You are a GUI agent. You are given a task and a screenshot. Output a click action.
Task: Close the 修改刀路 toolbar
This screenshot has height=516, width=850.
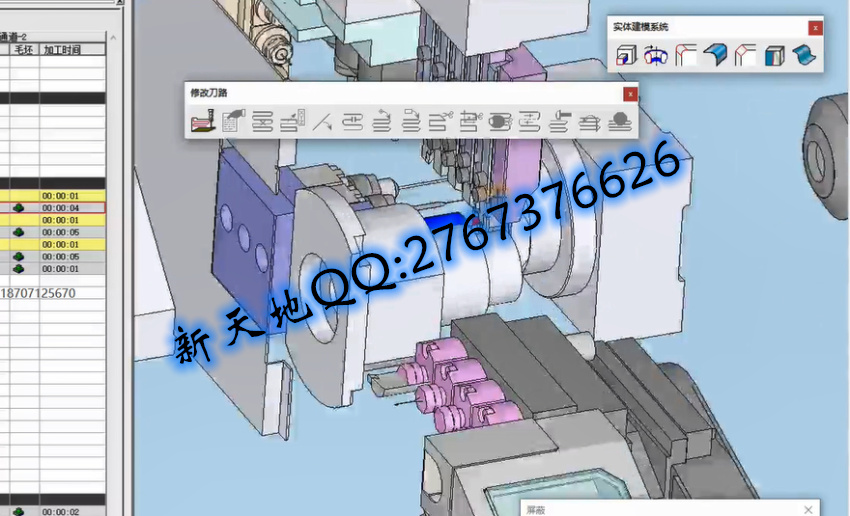[629, 94]
